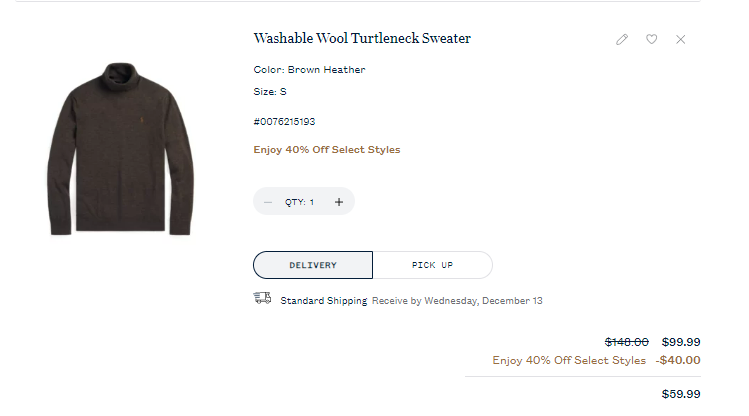Click the Receive by Wednesday, December 13 text
This screenshot has height=416, width=749.
pos(457,300)
